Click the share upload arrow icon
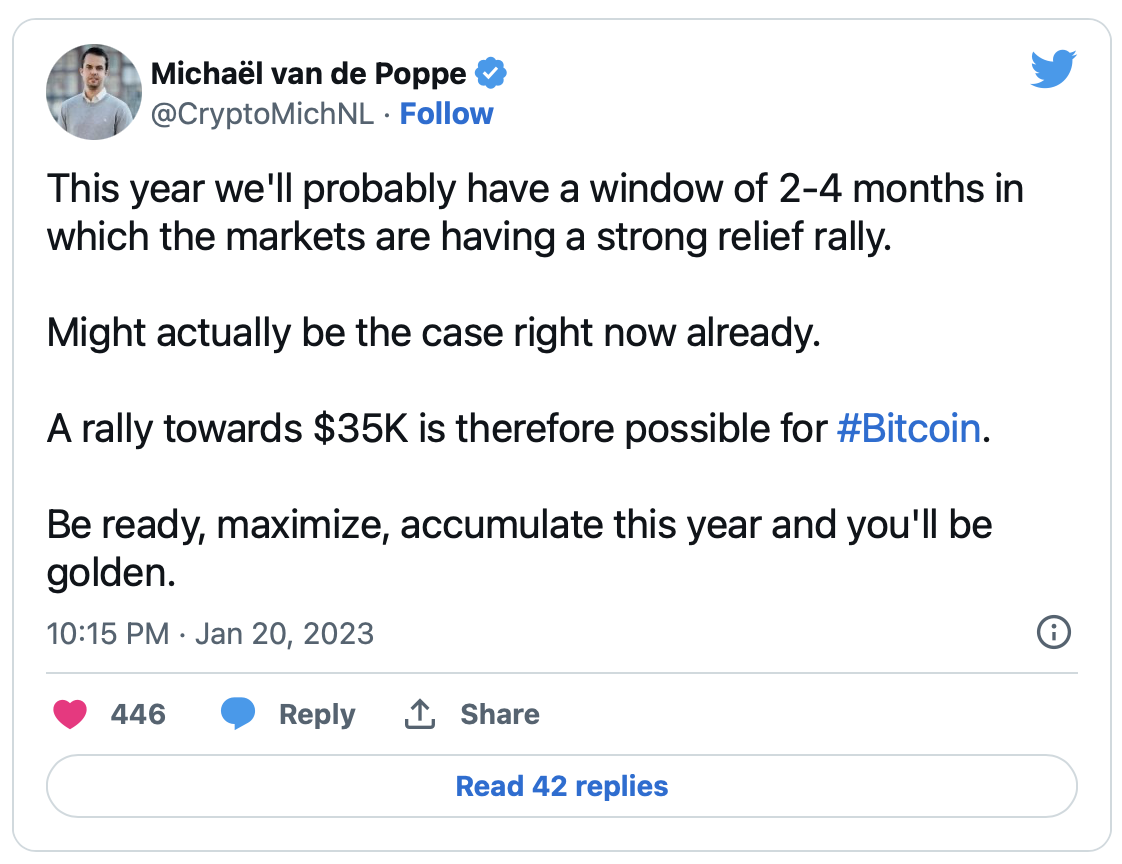Viewport: 1122px width, 864px height. click(420, 714)
